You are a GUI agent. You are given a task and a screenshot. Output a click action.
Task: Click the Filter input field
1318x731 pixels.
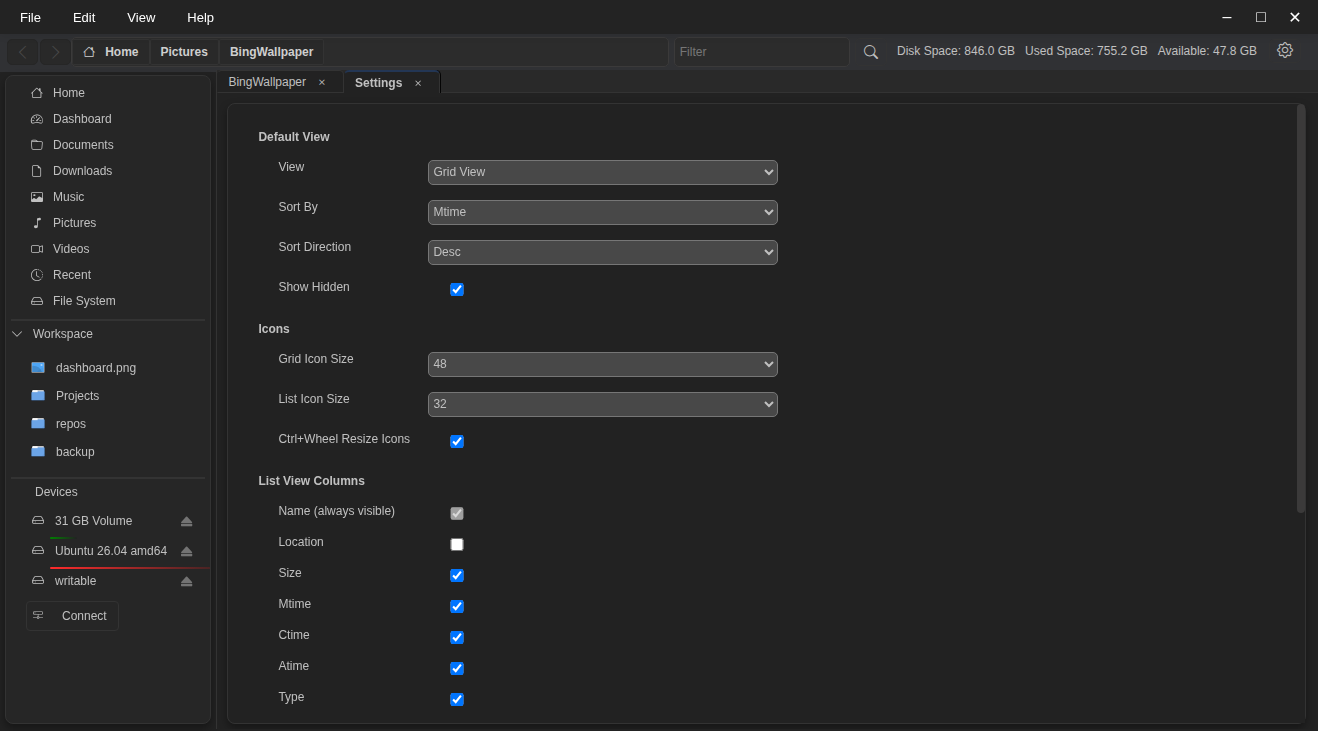(x=761, y=52)
